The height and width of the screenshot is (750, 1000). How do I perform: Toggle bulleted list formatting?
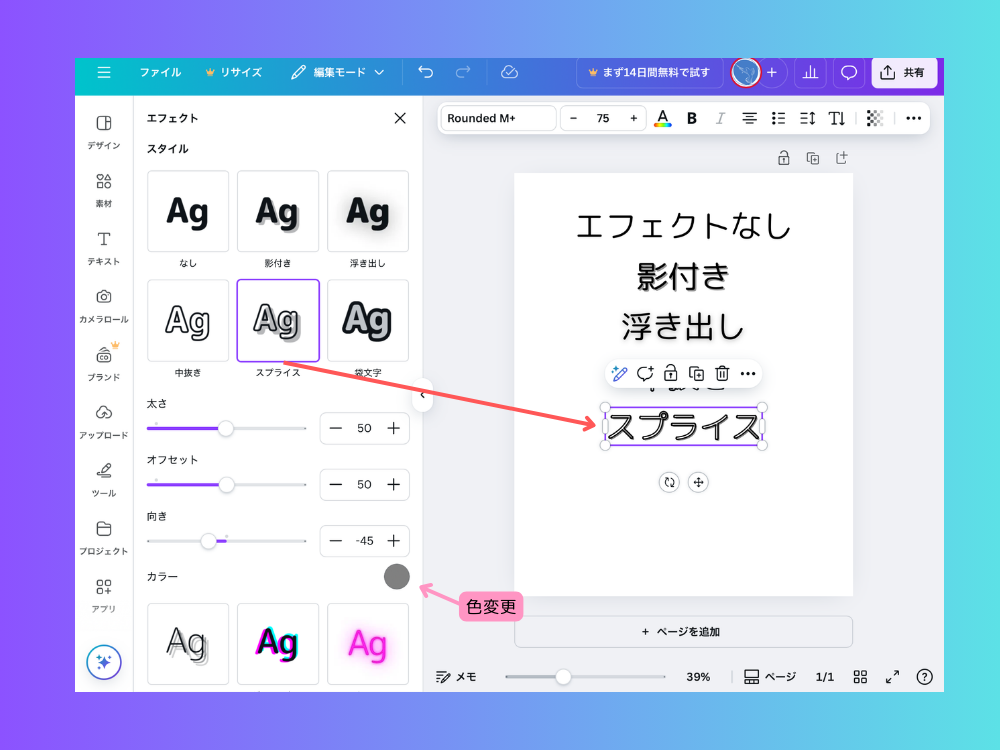(x=778, y=118)
